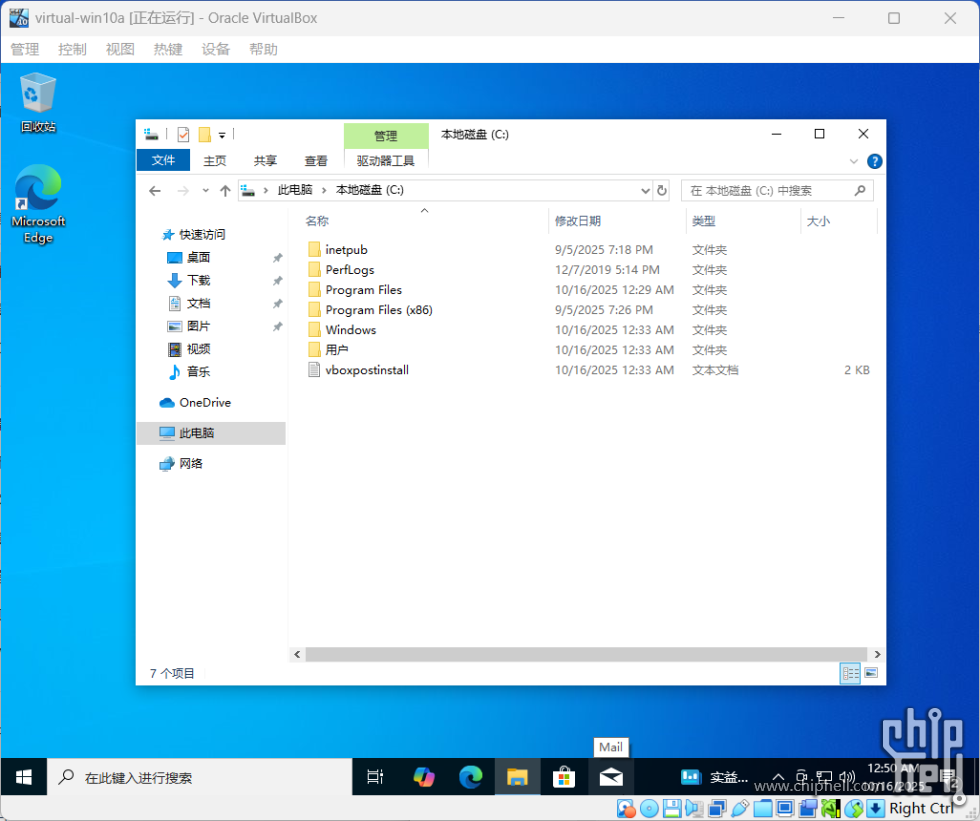Open the VirtualBox 设备 menu
The height and width of the screenshot is (821, 980).
215,49
